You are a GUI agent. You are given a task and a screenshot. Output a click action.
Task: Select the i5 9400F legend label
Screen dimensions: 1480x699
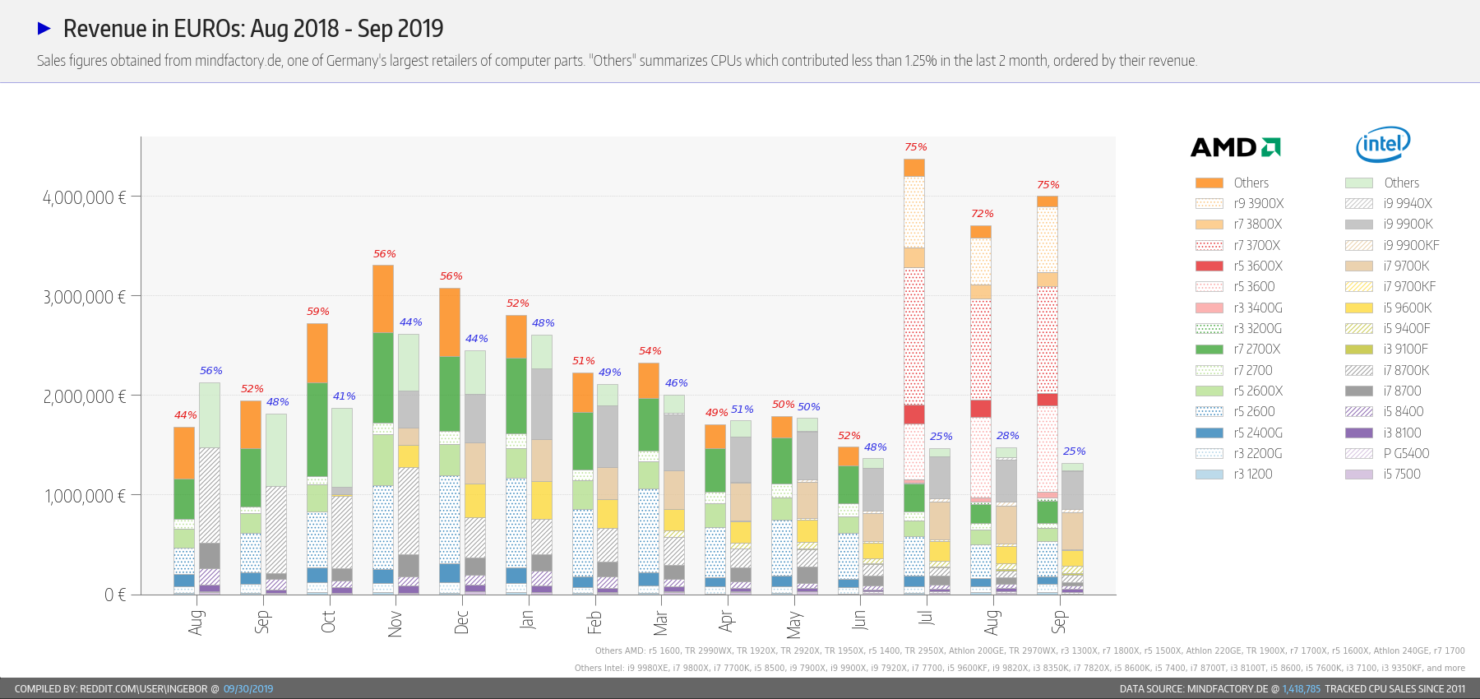point(1408,329)
